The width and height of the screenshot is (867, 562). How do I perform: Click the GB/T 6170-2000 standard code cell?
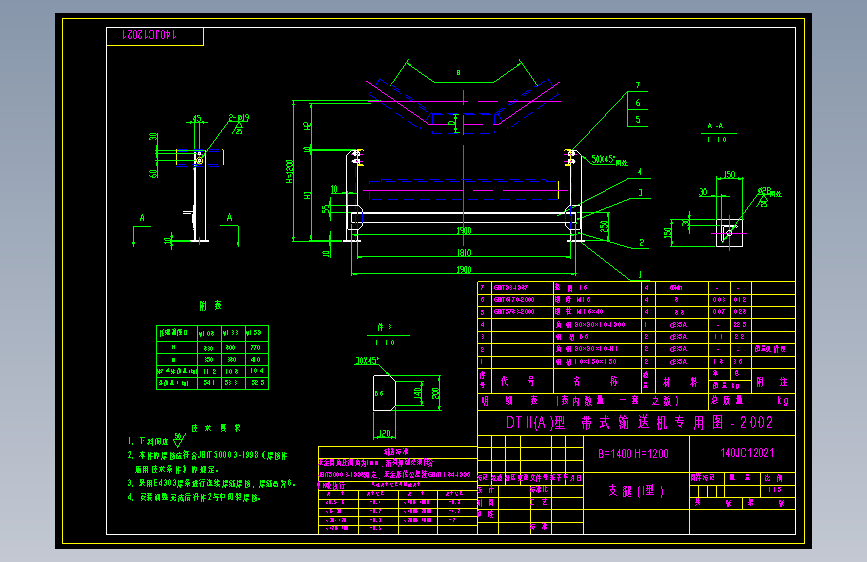pos(514,300)
